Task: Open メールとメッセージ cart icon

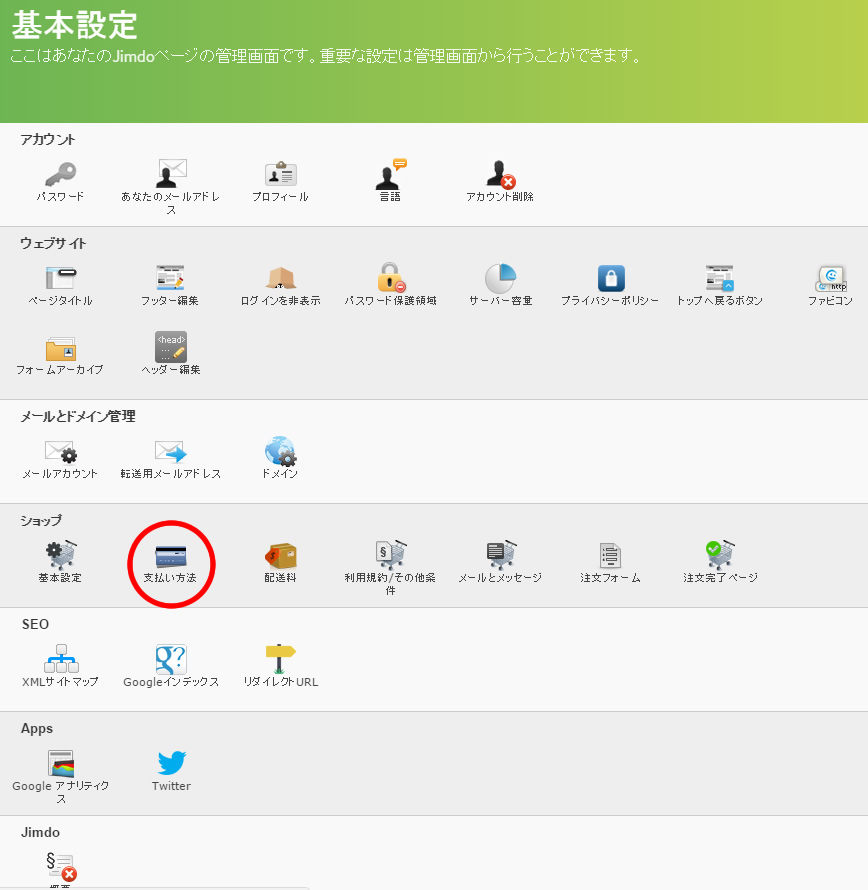Action: click(501, 555)
